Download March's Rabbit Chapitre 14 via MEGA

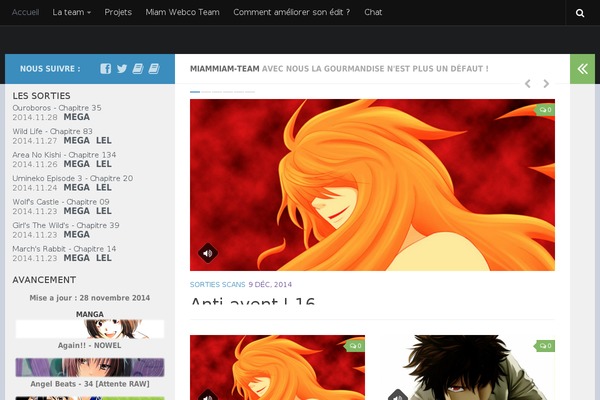77,258
